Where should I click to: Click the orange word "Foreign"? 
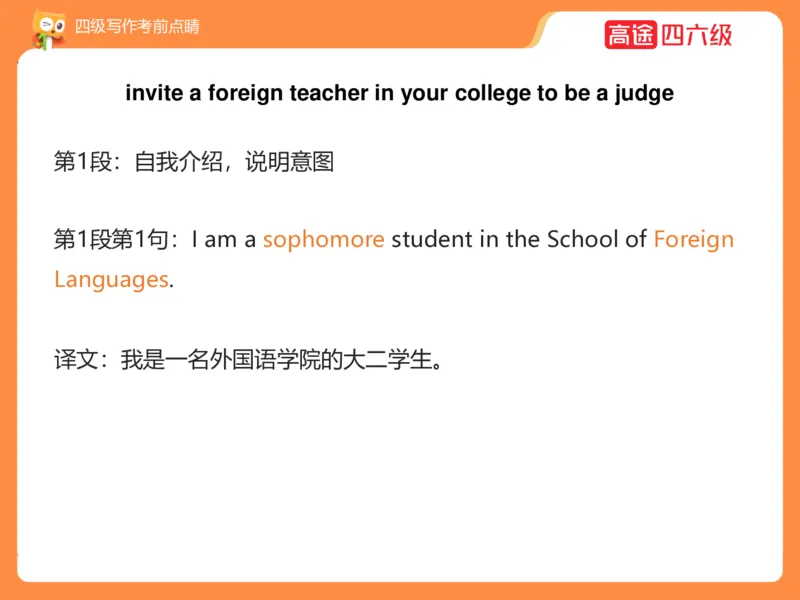click(693, 240)
